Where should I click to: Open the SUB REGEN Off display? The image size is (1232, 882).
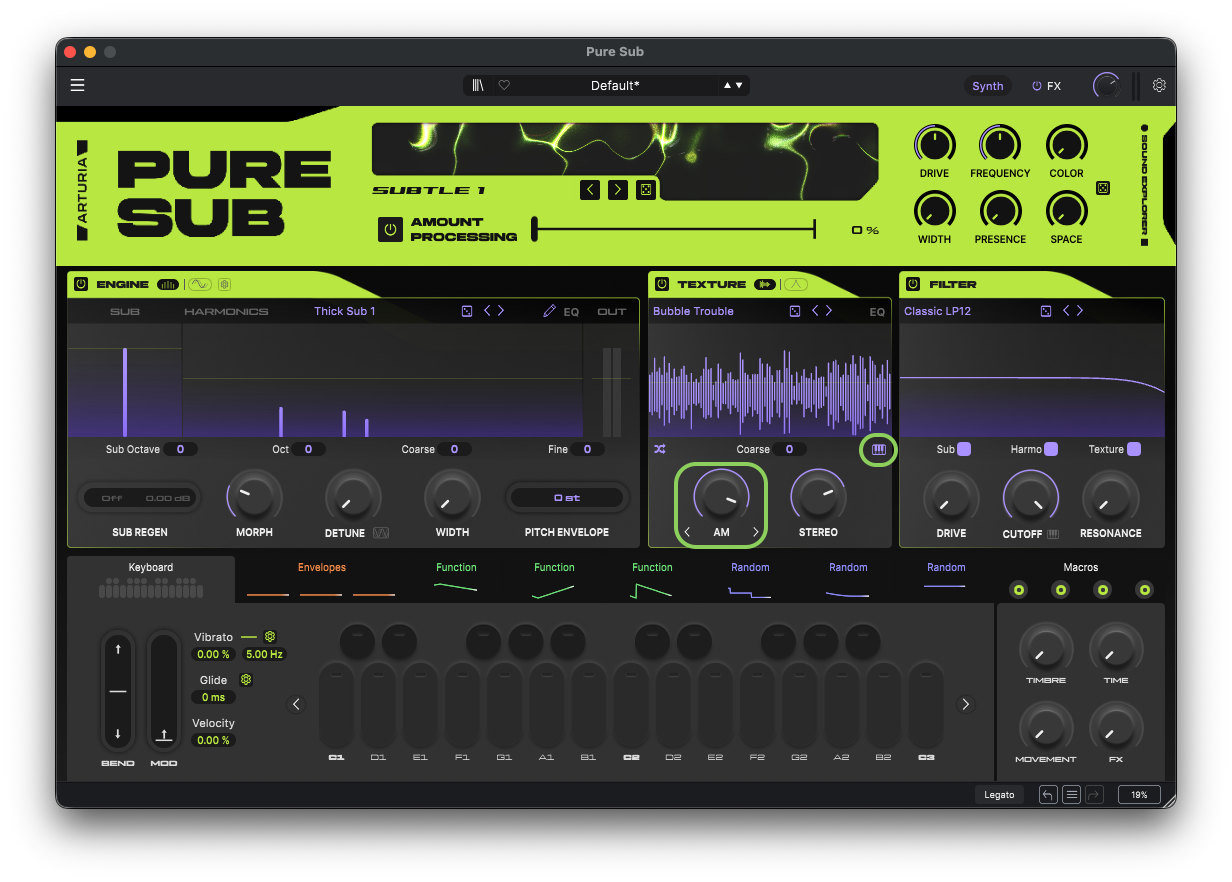pyautogui.click(x=139, y=498)
